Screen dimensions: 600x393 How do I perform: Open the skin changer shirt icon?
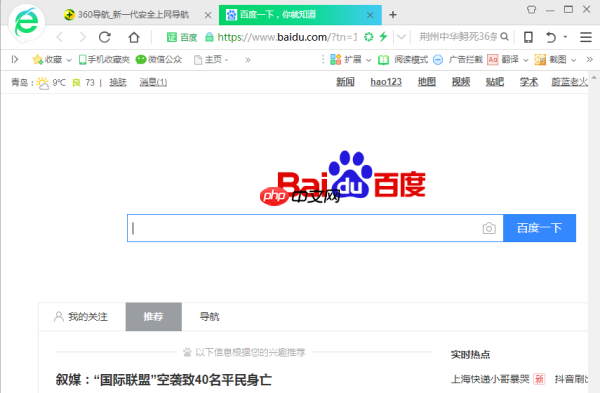tap(532, 9)
